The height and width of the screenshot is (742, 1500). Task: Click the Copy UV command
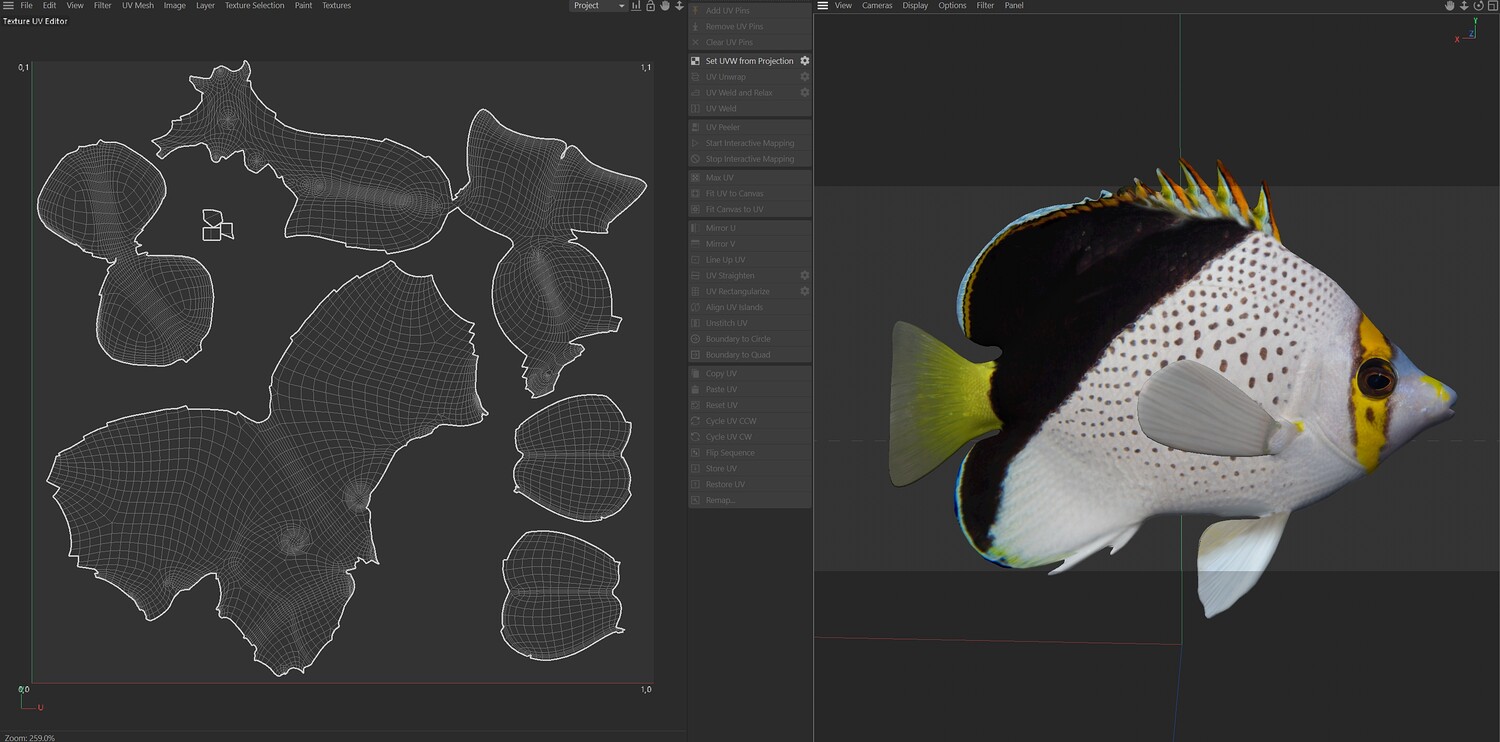tap(750, 374)
